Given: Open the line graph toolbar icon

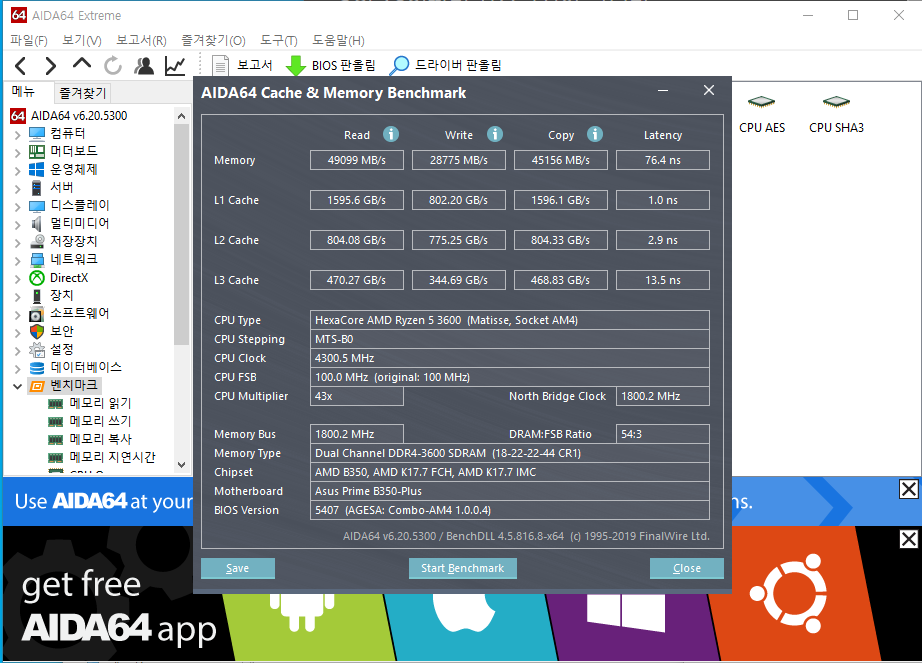Looking at the screenshot, I should pos(175,66).
